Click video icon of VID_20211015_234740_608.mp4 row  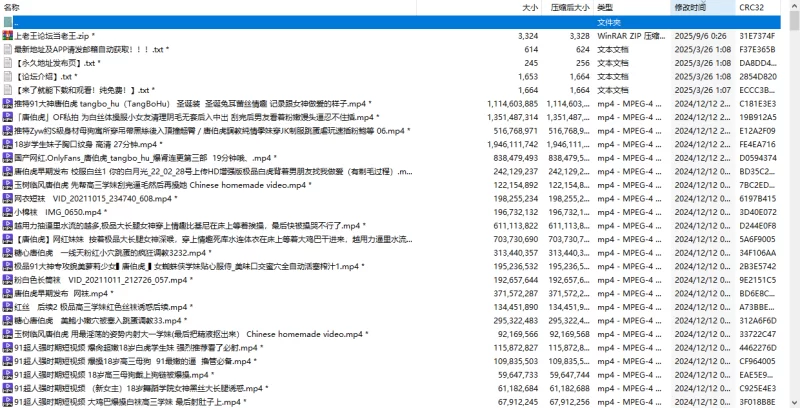tap(7, 198)
